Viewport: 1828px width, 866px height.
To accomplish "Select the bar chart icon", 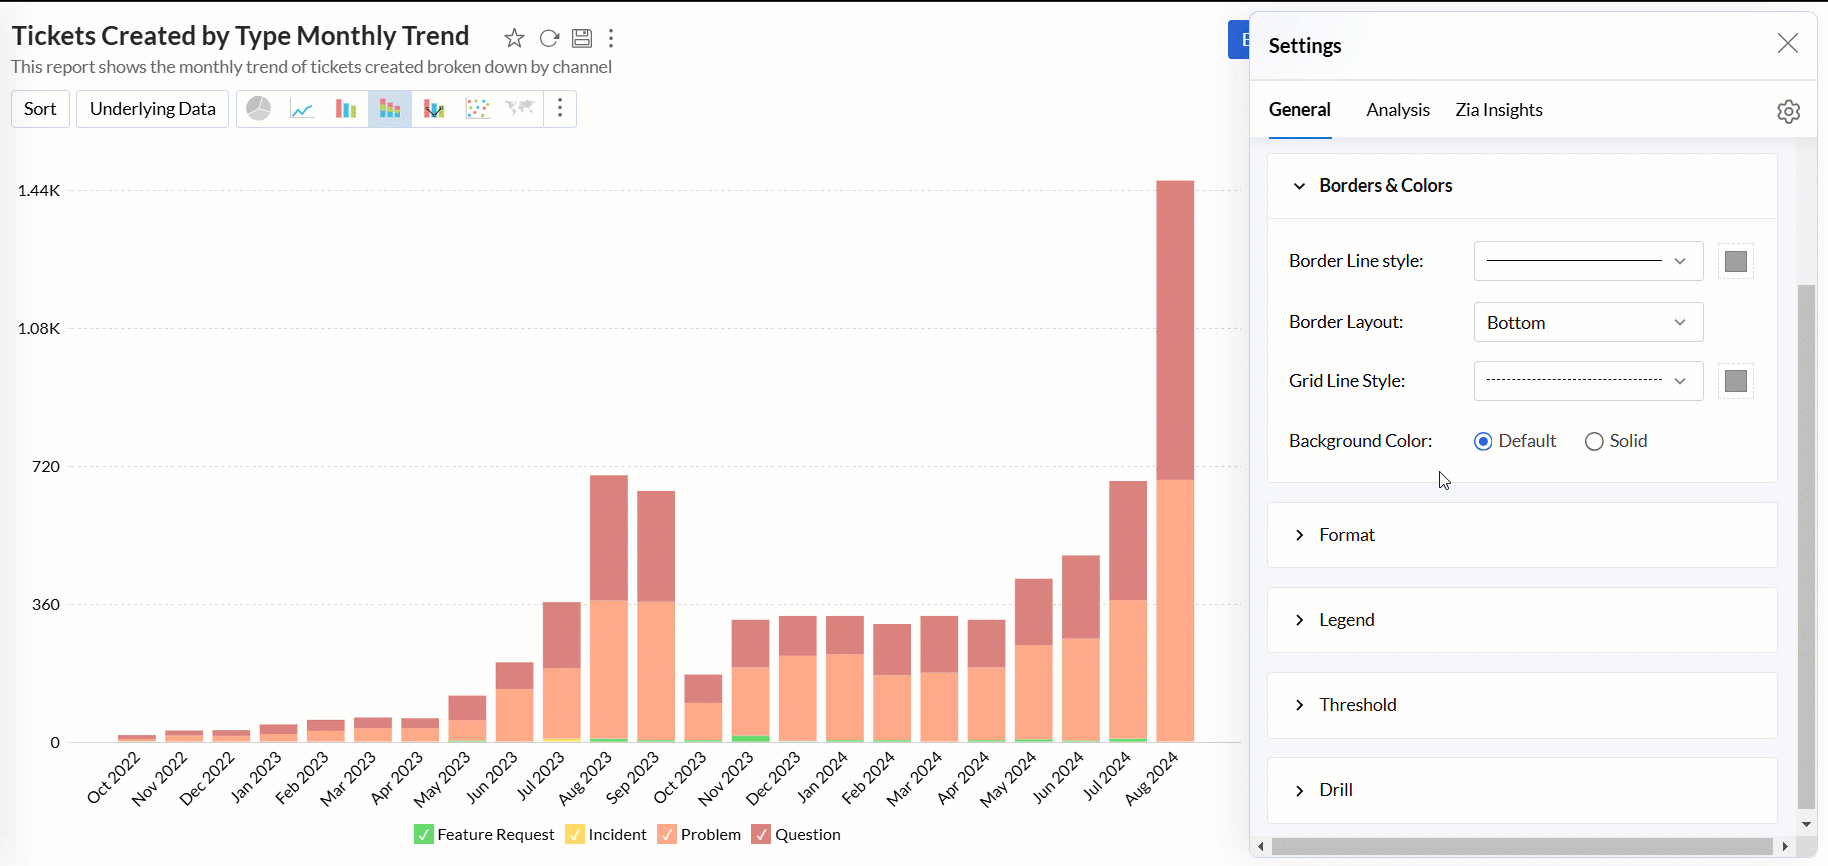I will (x=346, y=109).
